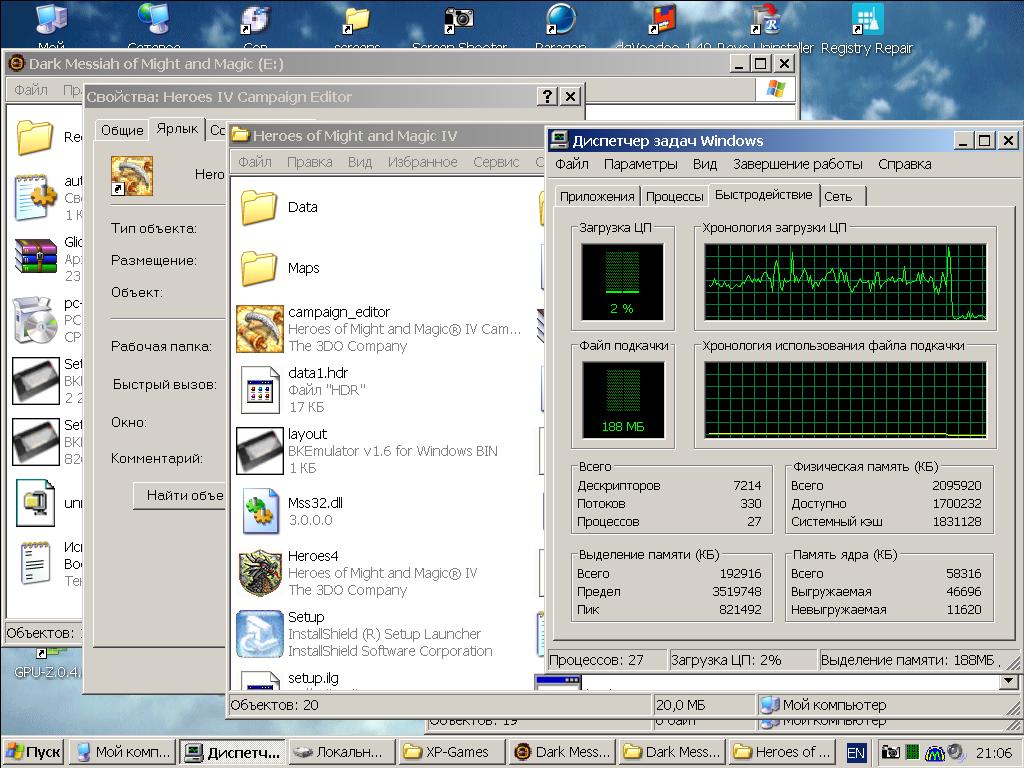Activate XP-Games taskbar button
Screen dimensions: 1024x768
pos(447,752)
